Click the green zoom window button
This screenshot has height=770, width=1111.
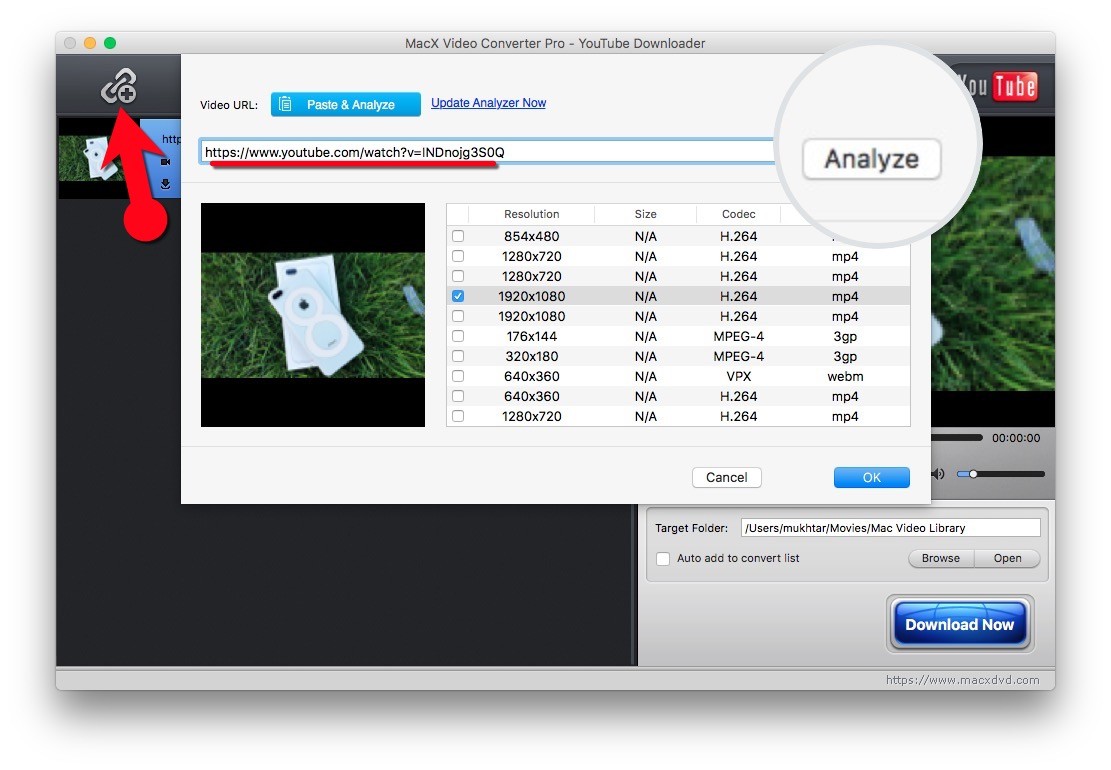click(110, 43)
